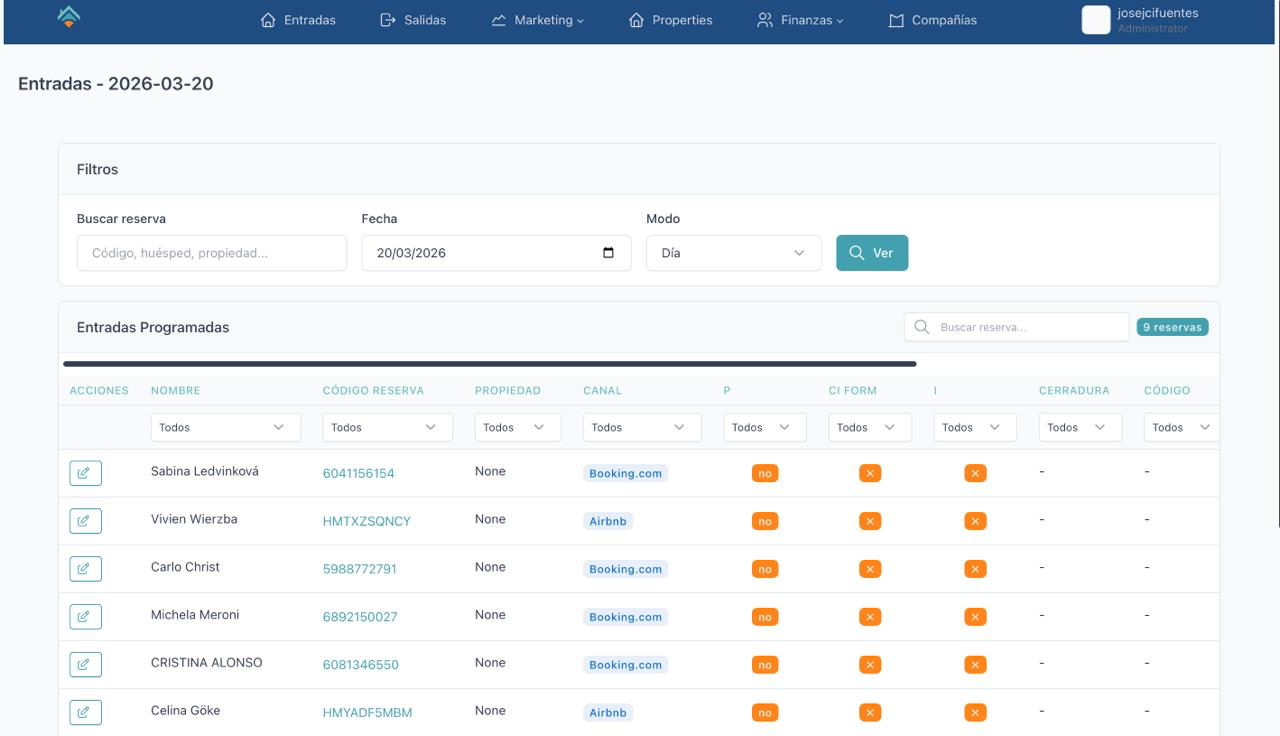Expand the Finanzas menu
The width and height of the screenshot is (1280, 736).
tap(800, 20)
